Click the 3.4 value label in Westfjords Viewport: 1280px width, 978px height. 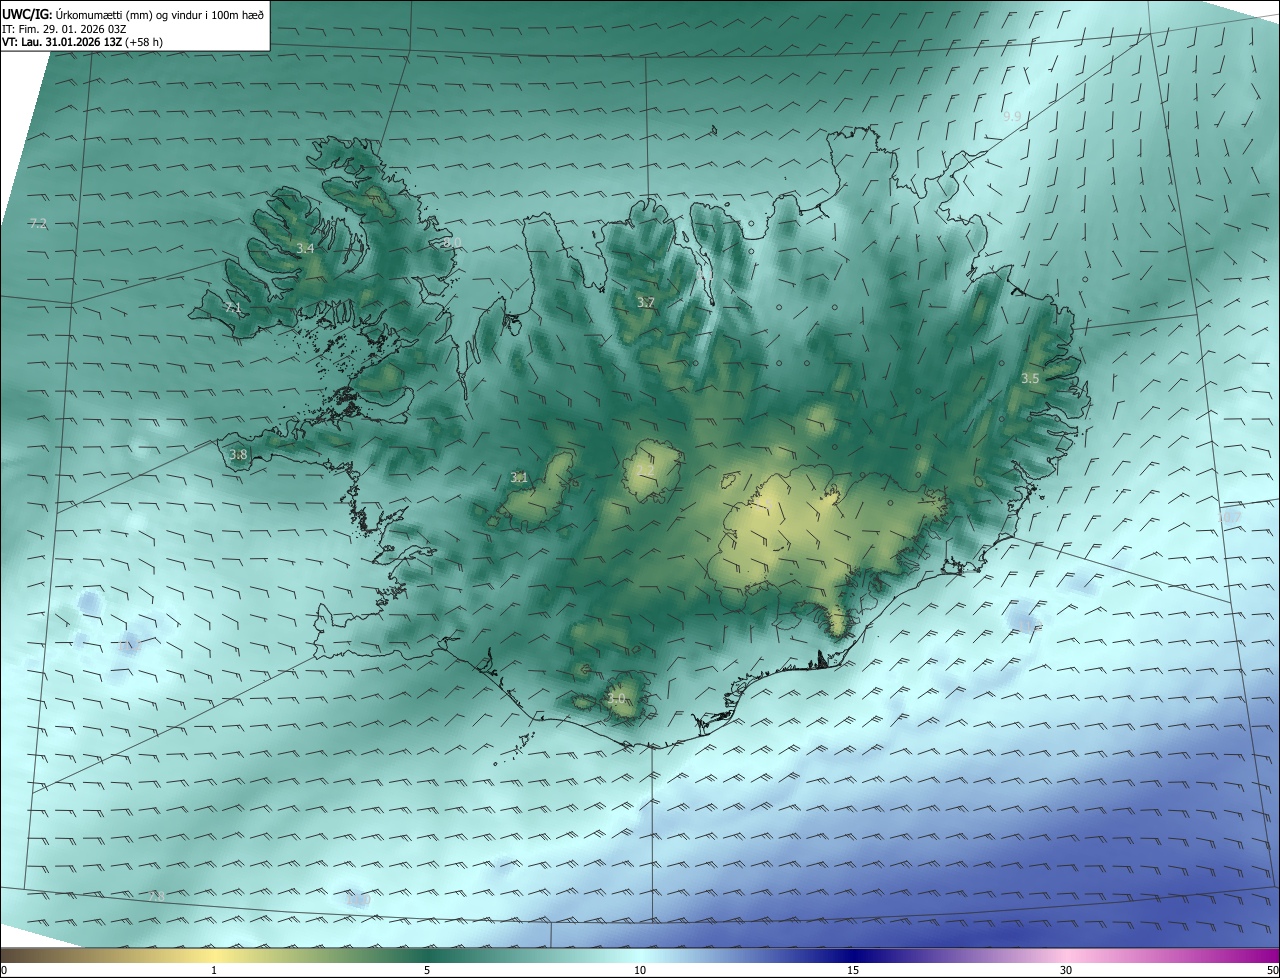coord(305,248)
